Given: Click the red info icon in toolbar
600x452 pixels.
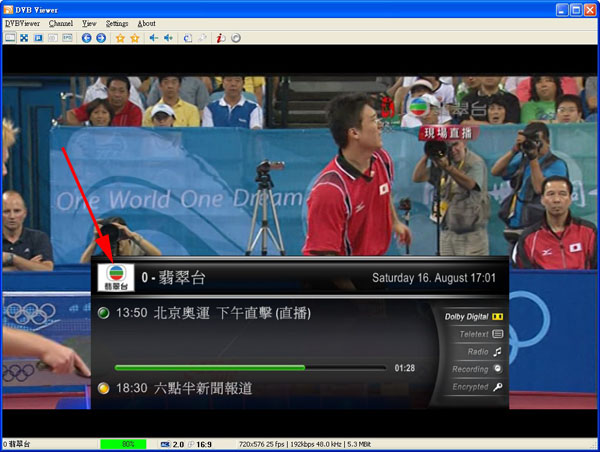Looking at the screenshot, I should coord(220,38).
